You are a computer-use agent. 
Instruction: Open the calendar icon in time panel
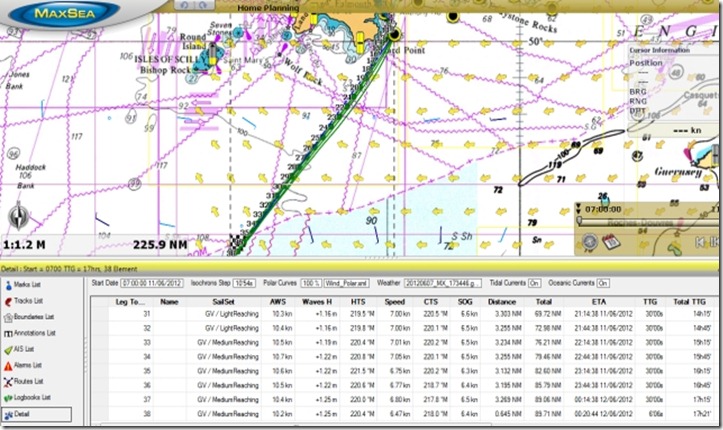pos(611,242)
